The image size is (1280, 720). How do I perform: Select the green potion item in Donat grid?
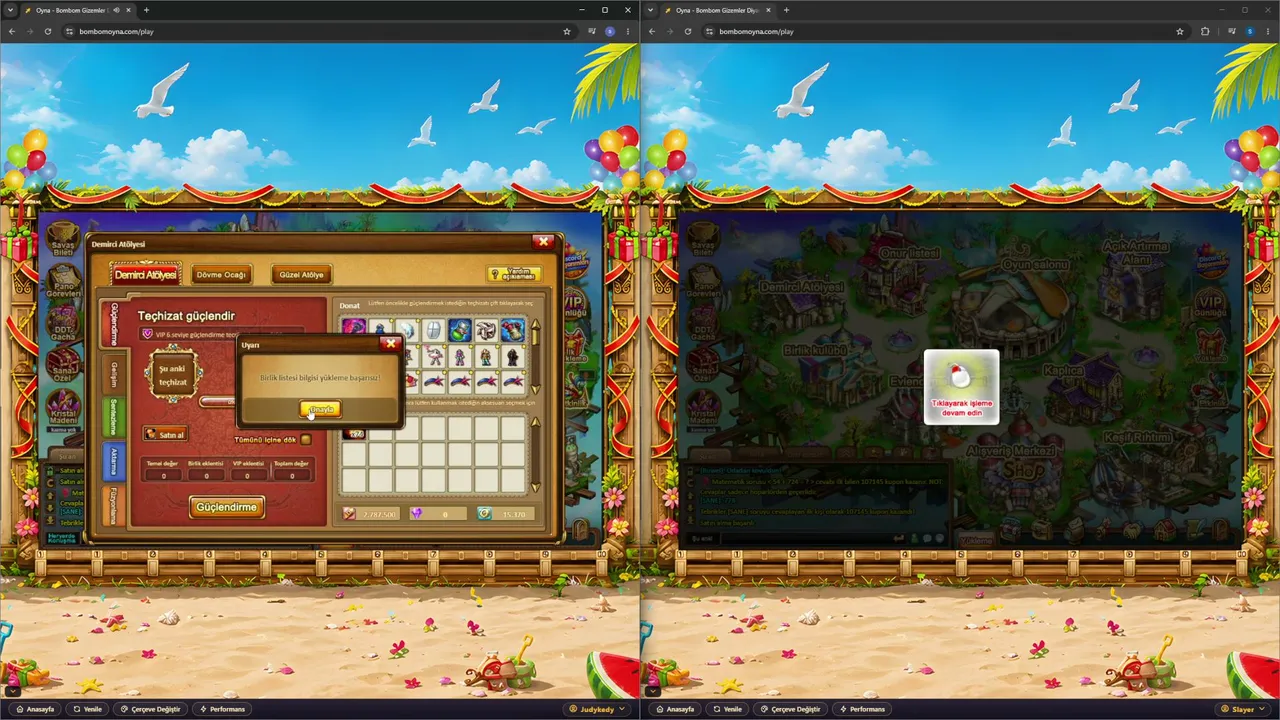point(460,330)
